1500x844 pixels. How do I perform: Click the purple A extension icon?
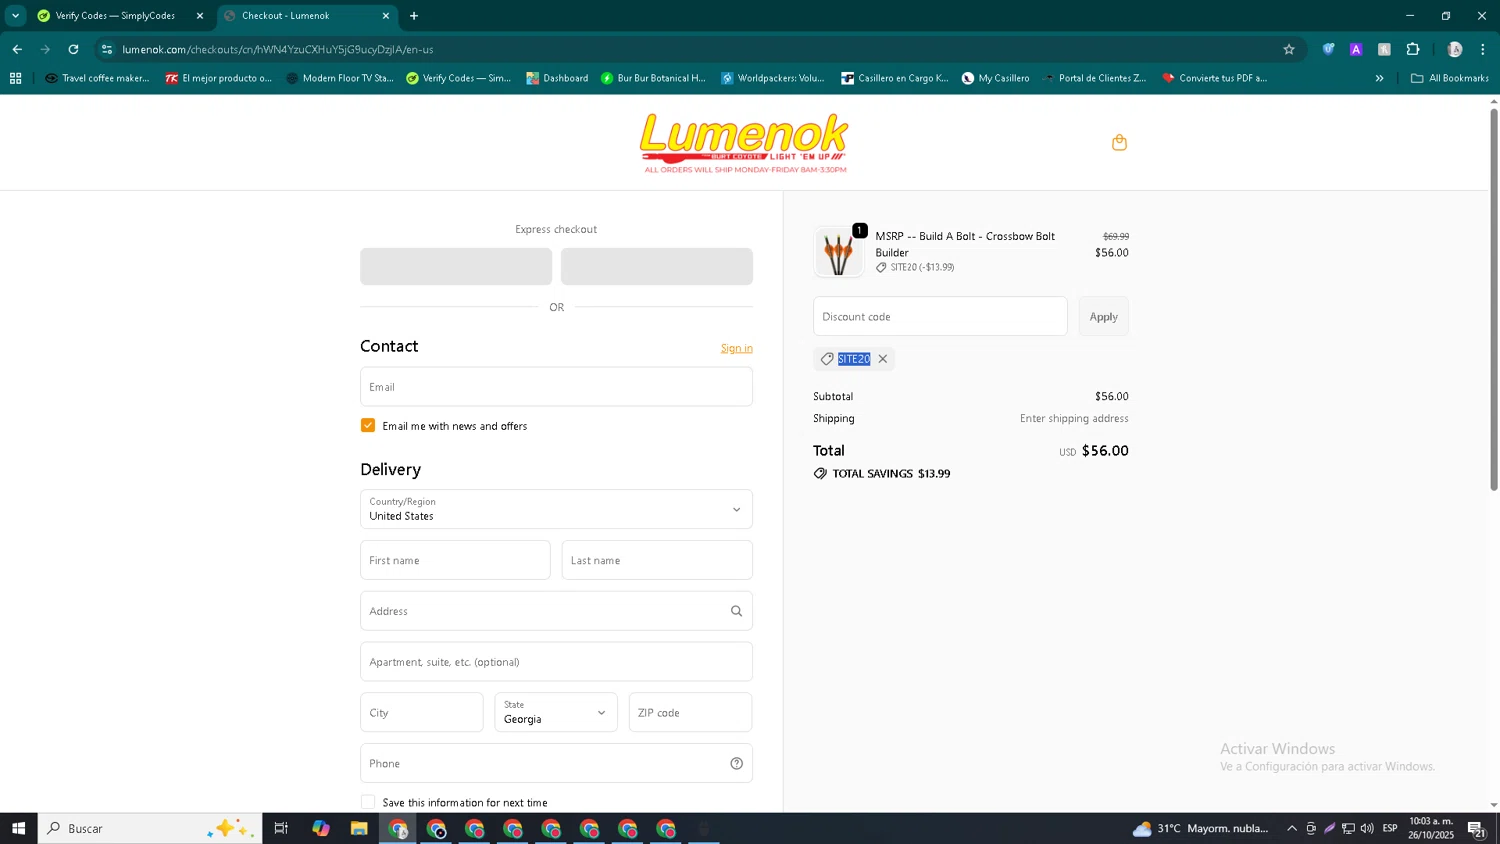coord(1356,49)
